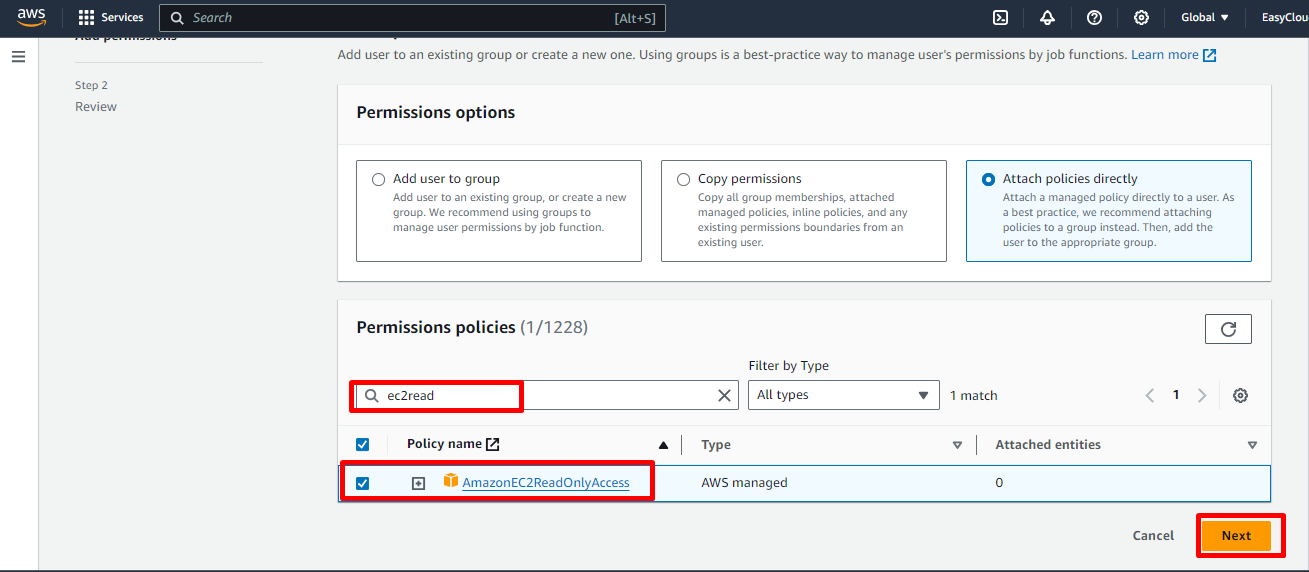Click the Cancel button
1309x572 pixels.
(x=1153, y=536)
